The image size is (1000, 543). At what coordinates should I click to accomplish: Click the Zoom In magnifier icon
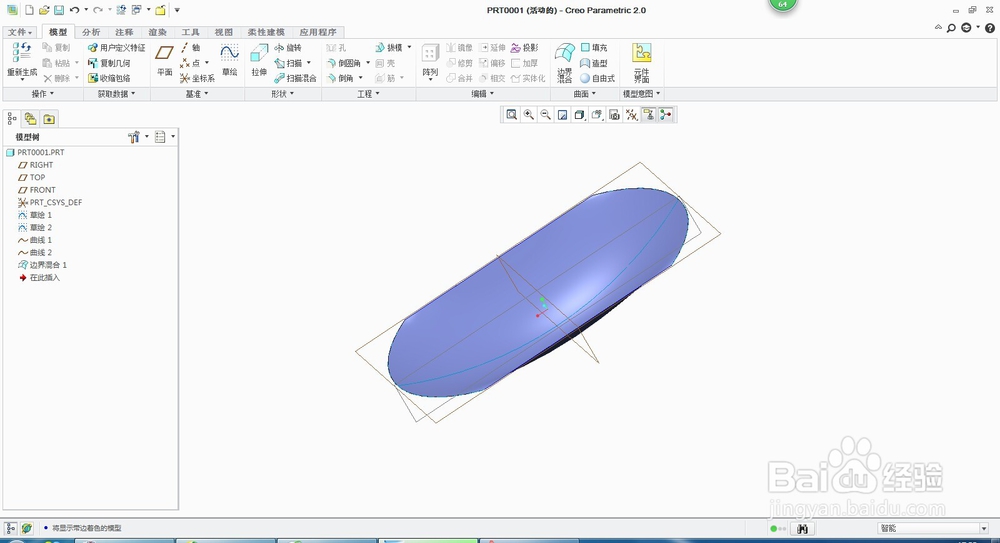[529, 115]
